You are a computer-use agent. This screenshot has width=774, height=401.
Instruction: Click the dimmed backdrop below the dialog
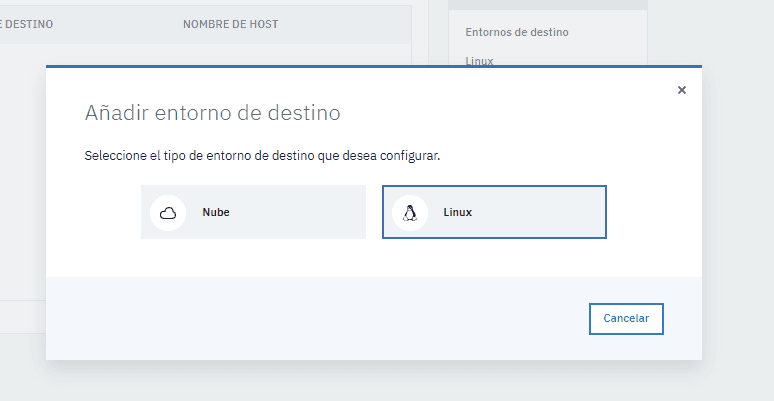pos(380,382)
